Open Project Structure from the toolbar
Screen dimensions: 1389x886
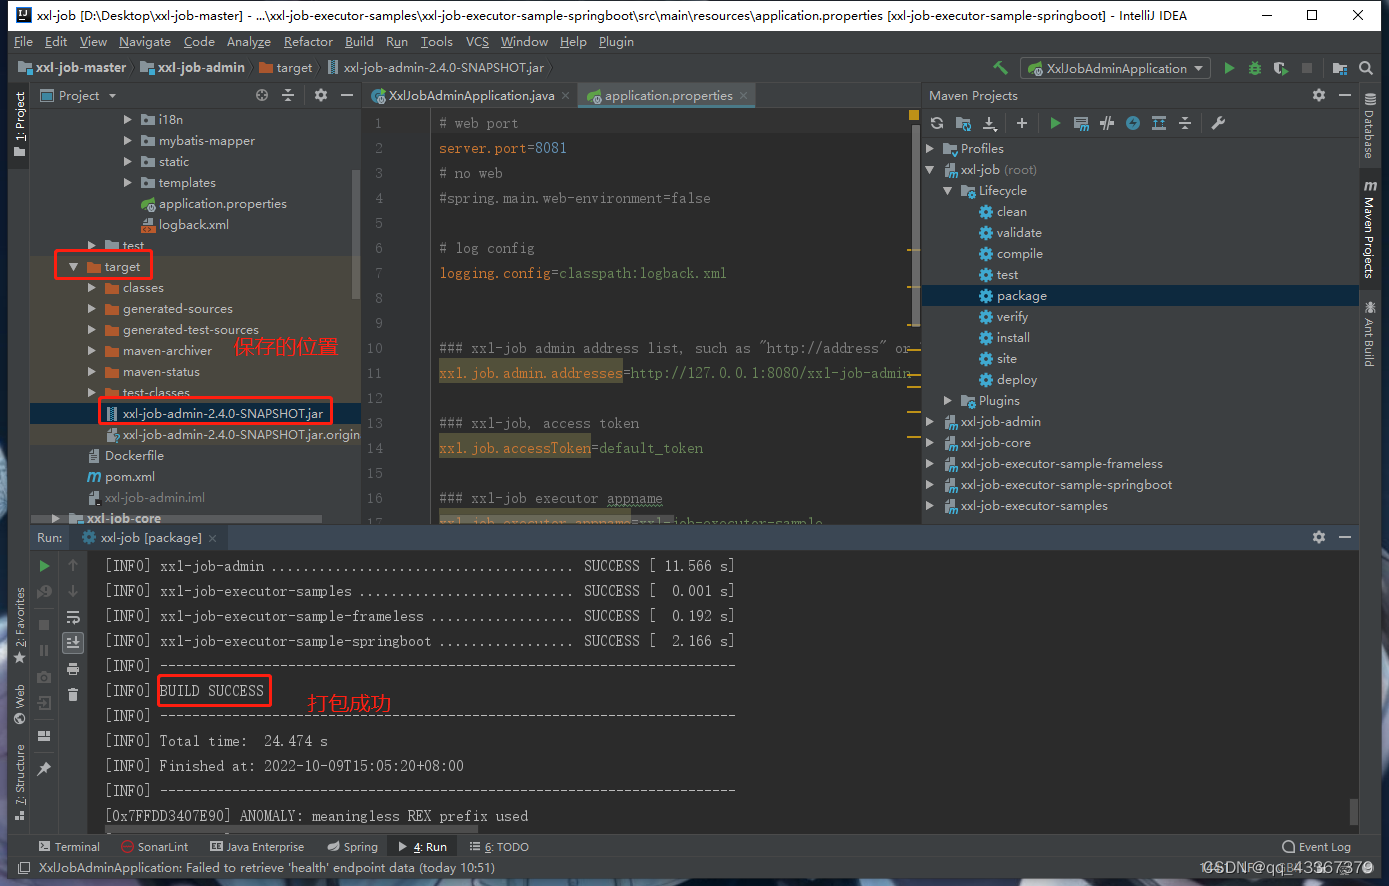(x=1340, y=68)
